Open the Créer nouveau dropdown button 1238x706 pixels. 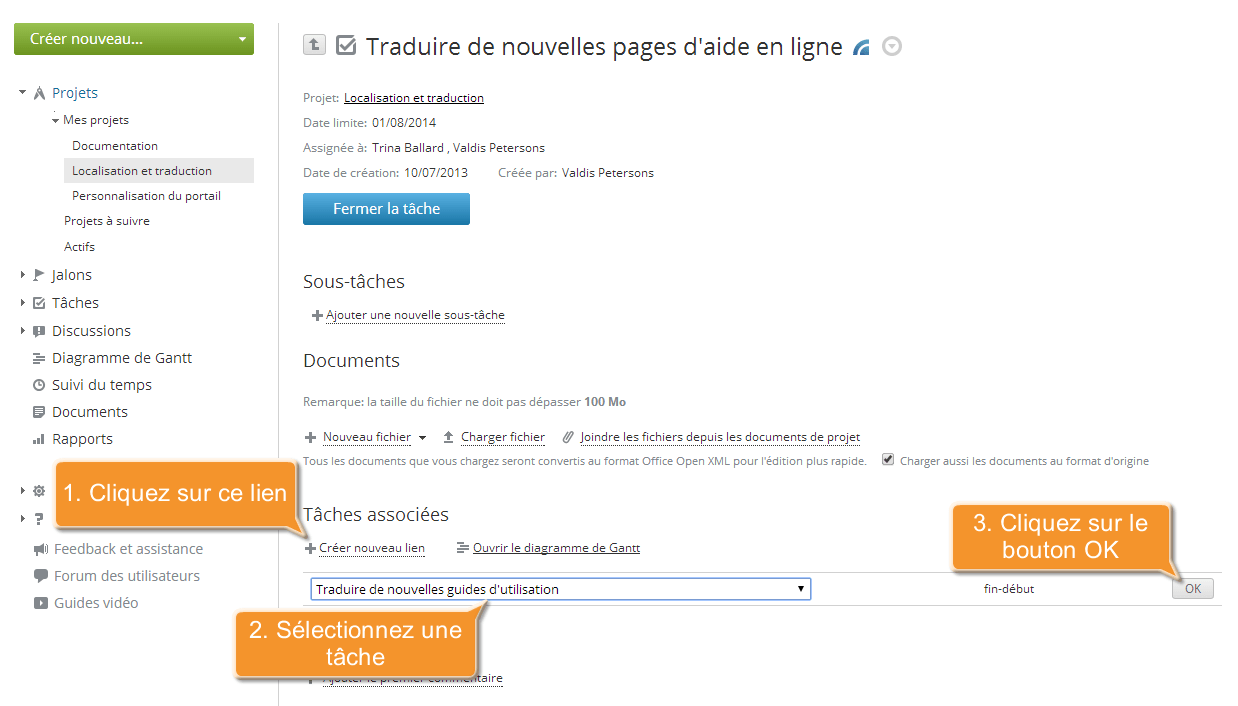[x=134, y=39]
